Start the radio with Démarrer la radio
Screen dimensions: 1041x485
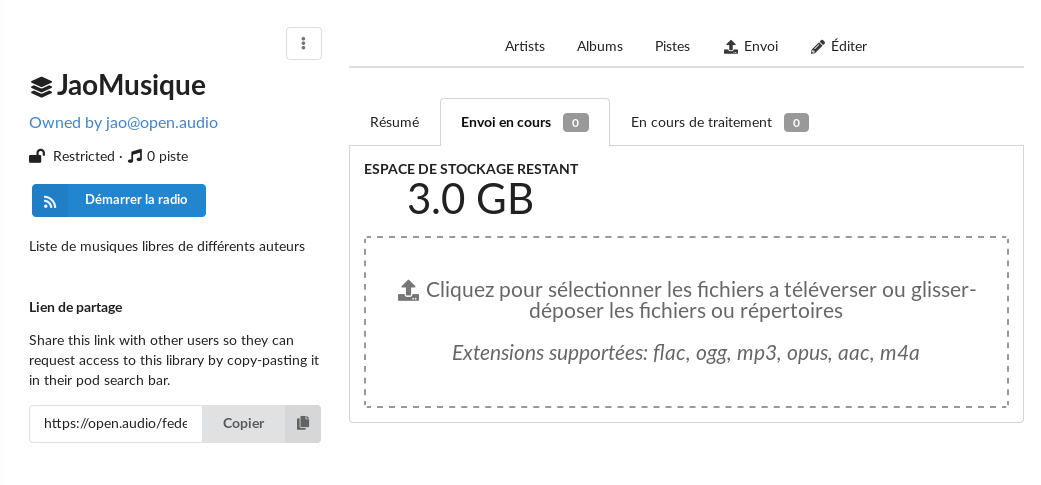point(119,200)
